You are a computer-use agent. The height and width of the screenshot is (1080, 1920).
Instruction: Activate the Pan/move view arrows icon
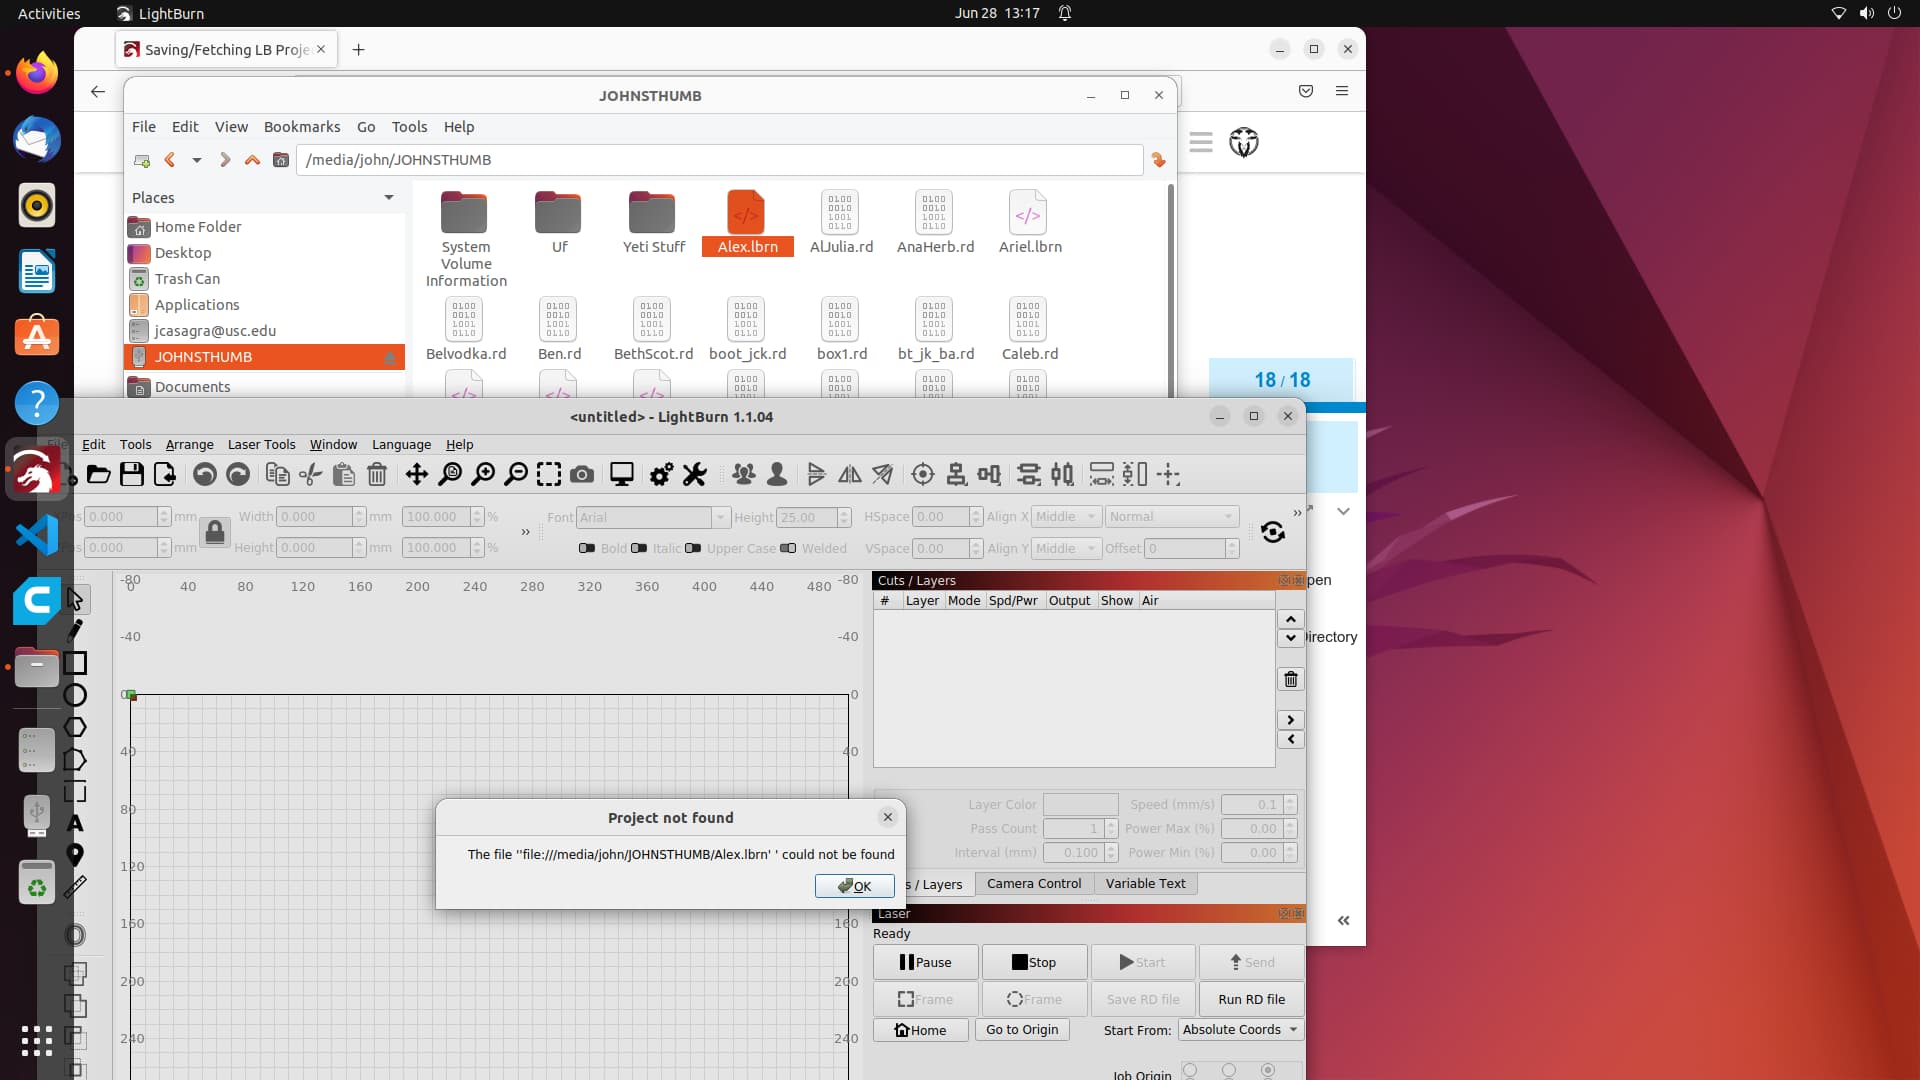pos(417,475)
